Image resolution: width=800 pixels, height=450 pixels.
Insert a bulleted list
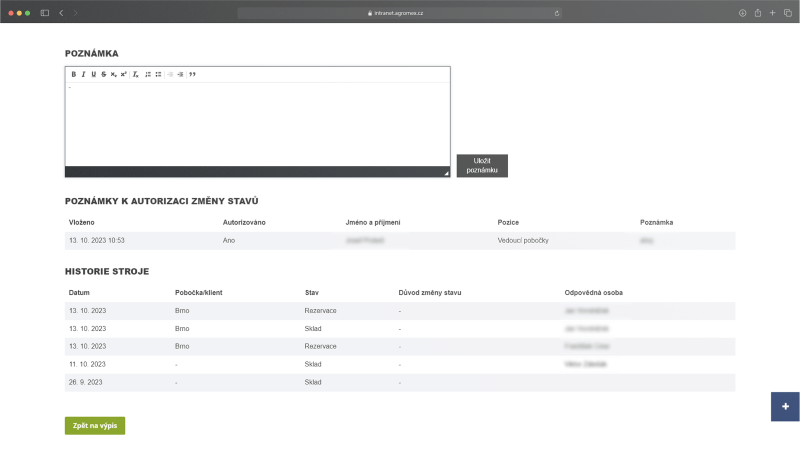click(158, 74)
